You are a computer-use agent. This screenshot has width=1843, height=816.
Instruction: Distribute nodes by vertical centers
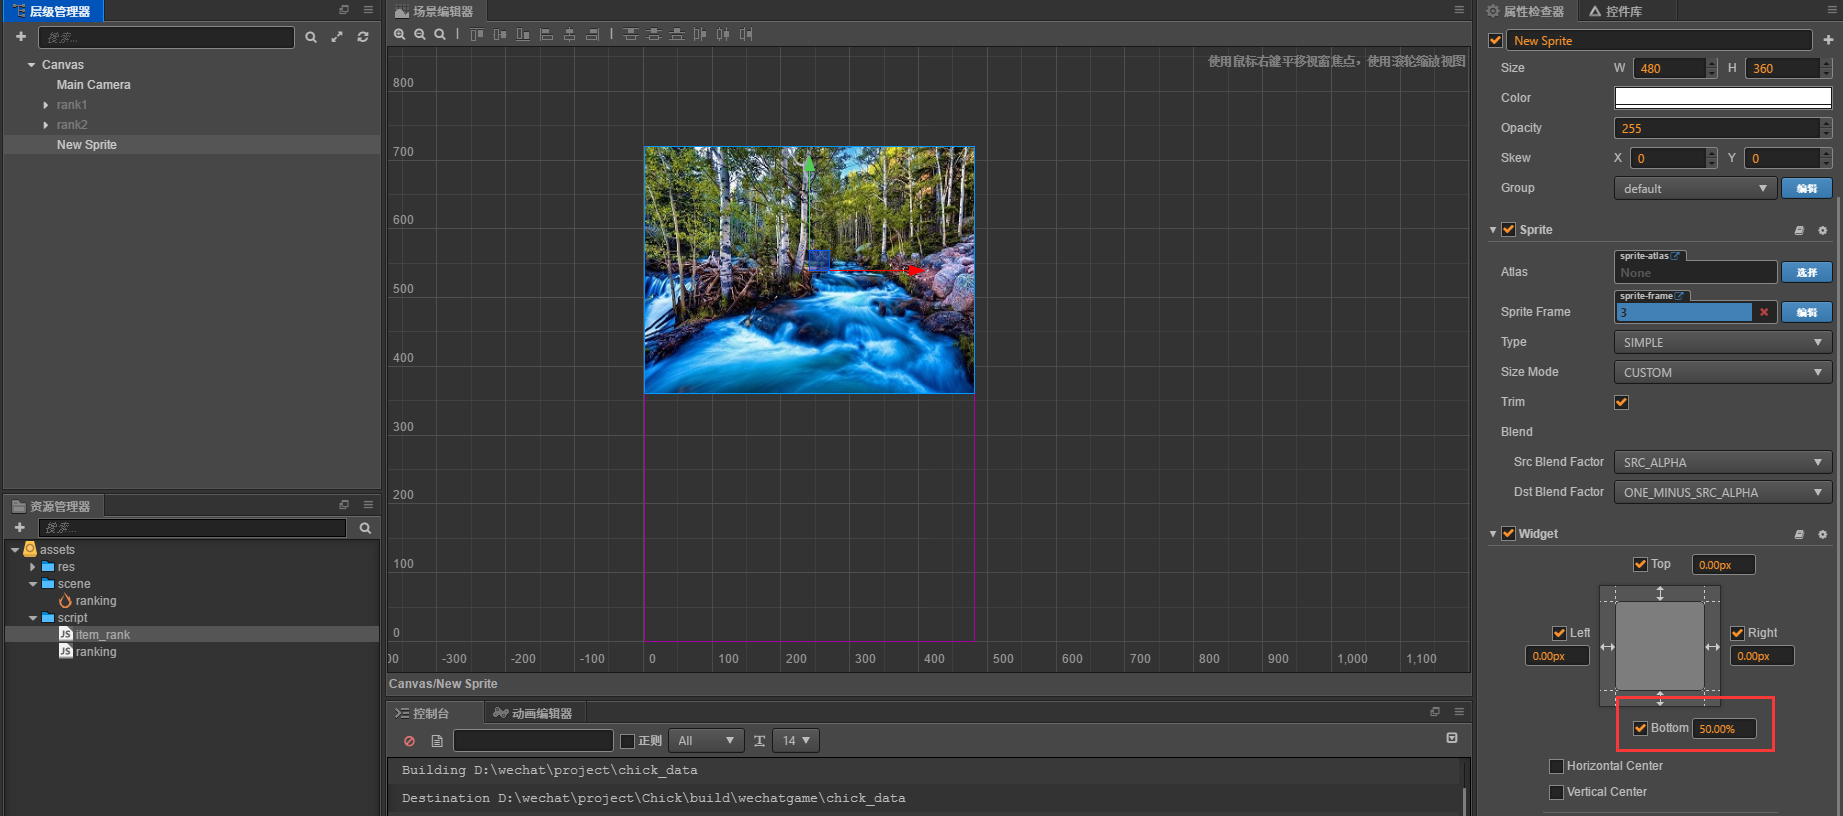click(x=654, y=34)
